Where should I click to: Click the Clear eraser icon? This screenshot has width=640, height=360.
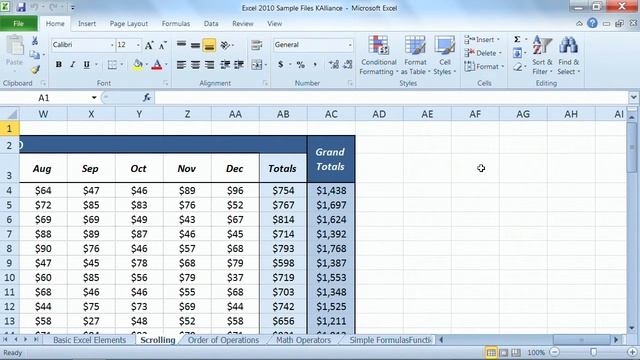click(517, 67)
